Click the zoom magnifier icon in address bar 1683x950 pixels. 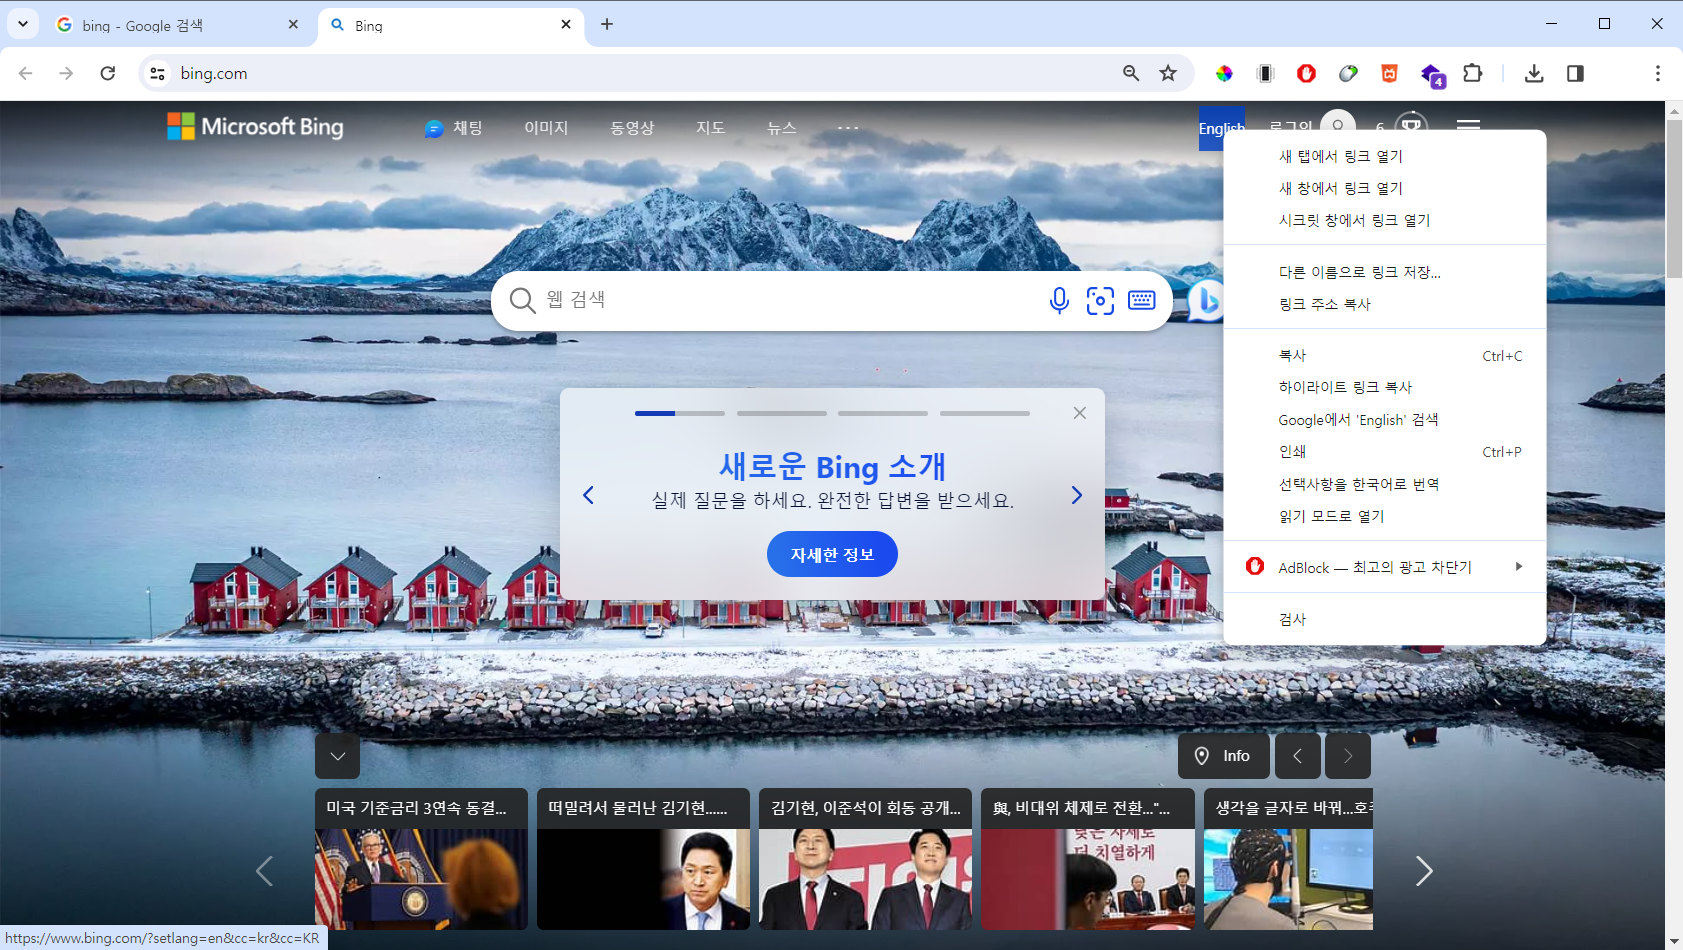coord(1131,73)
